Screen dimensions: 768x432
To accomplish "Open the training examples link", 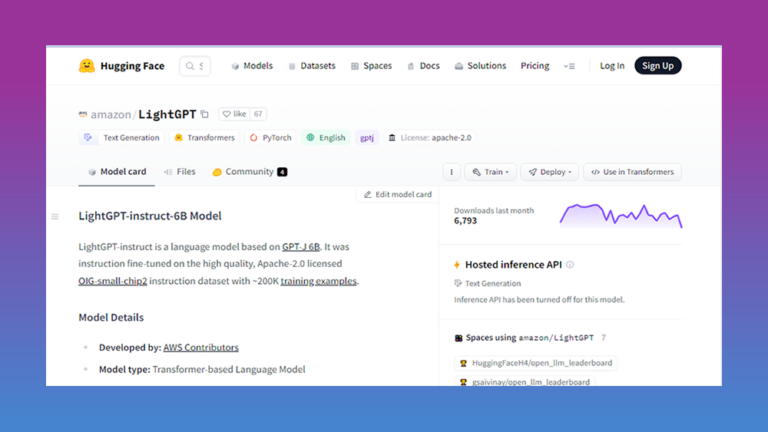I will (318, 281).
